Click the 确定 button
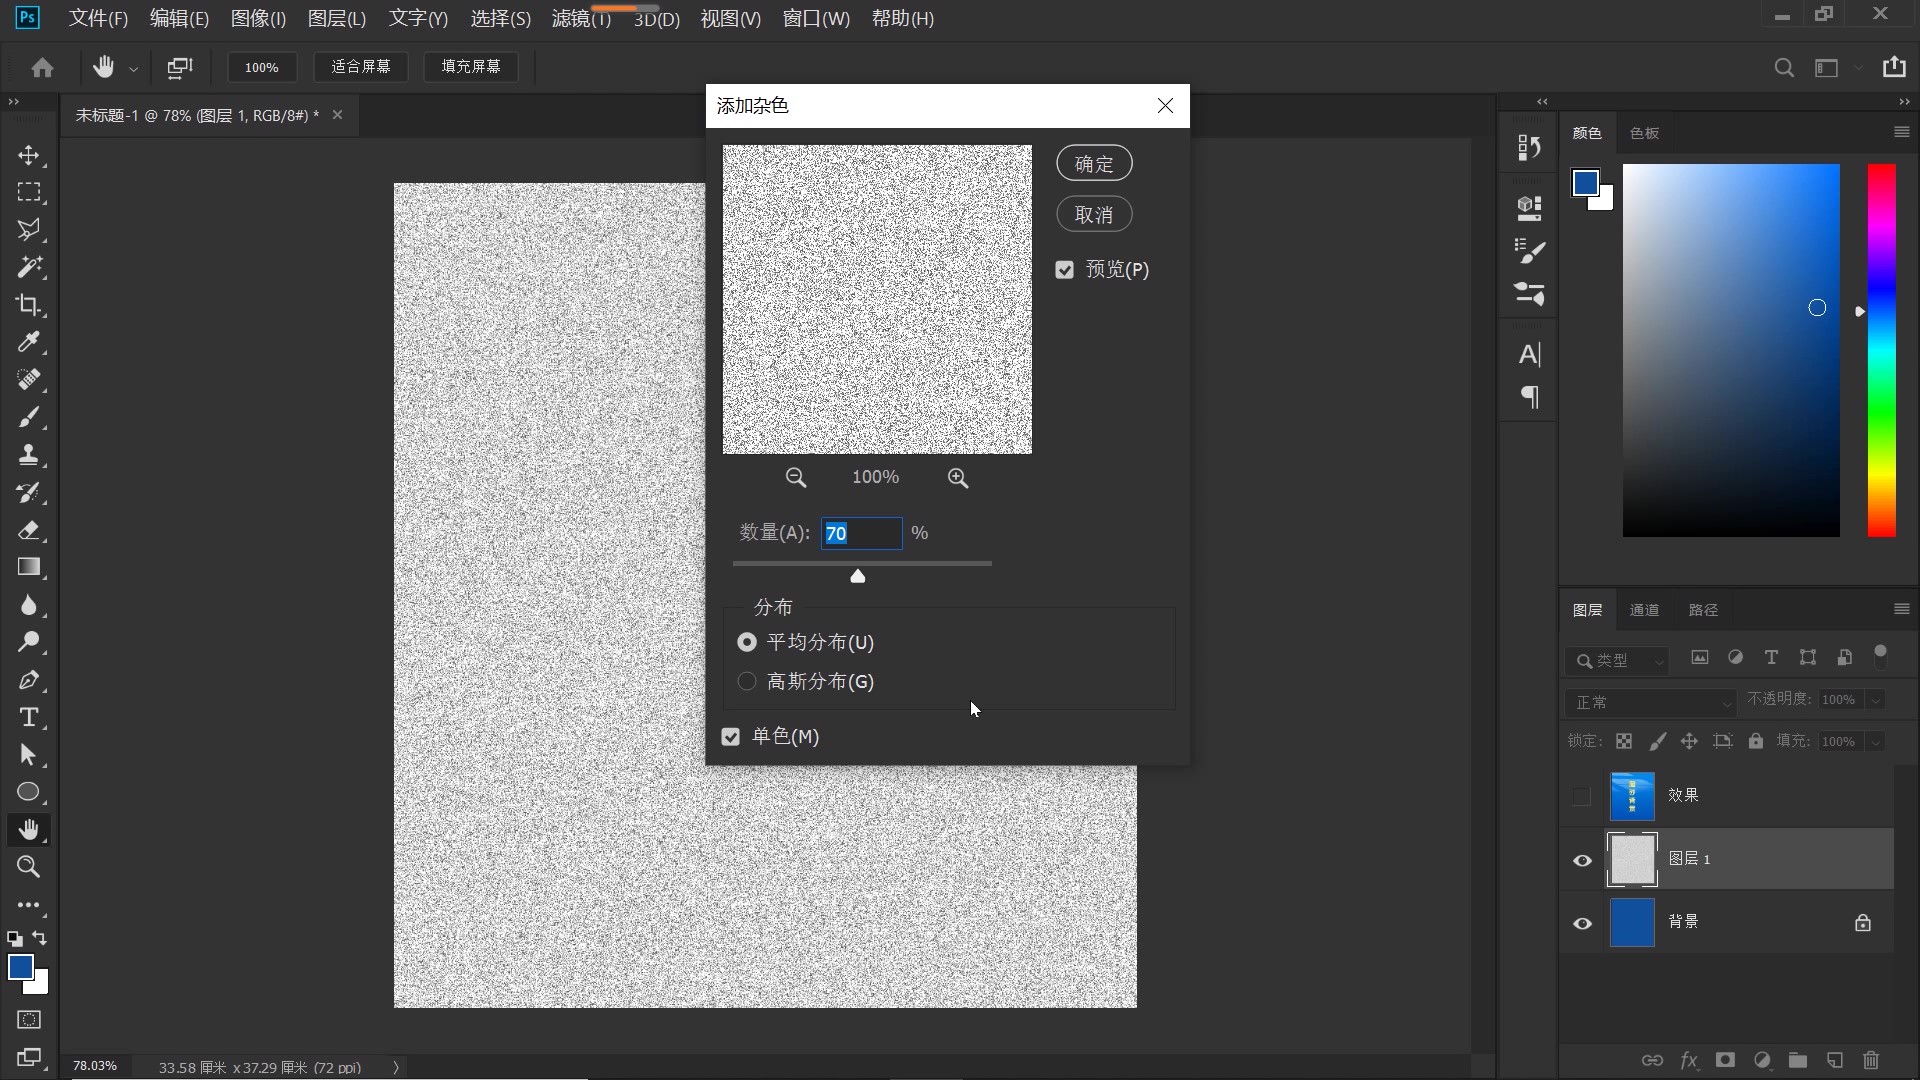1920x1080 pixels. (x=1093, y=162)
